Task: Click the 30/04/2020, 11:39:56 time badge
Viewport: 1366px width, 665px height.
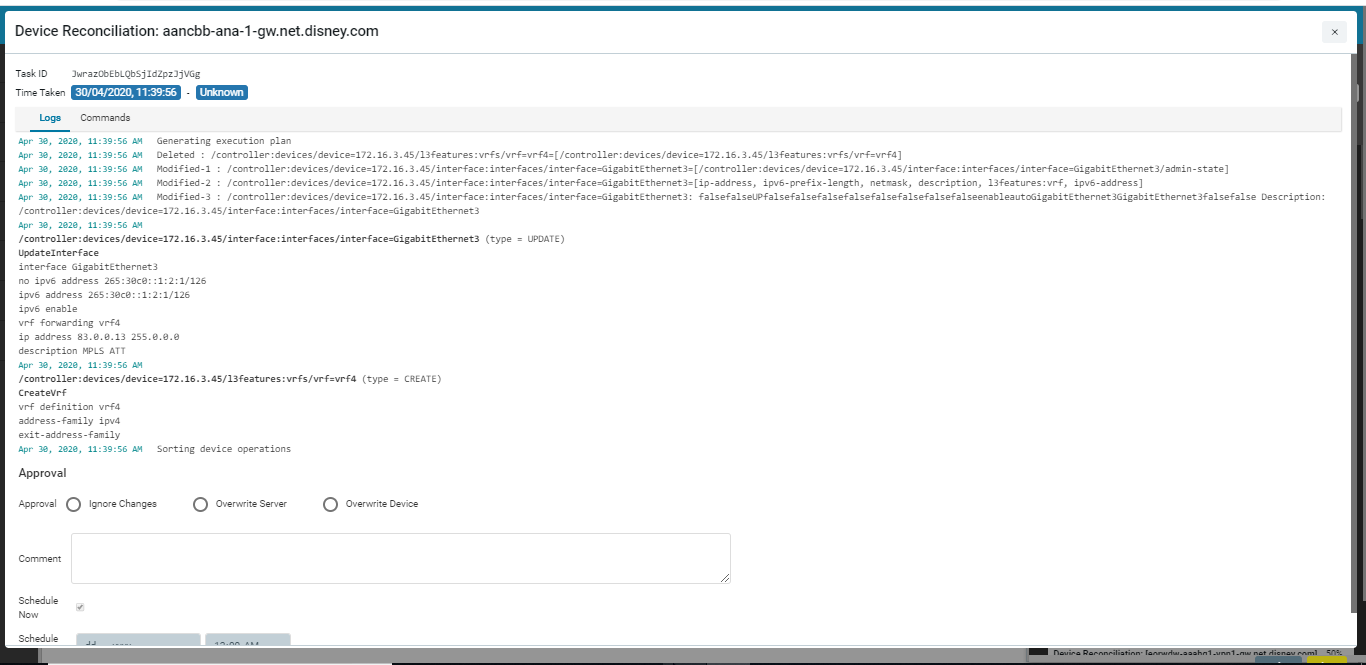Action: point(126,92)
